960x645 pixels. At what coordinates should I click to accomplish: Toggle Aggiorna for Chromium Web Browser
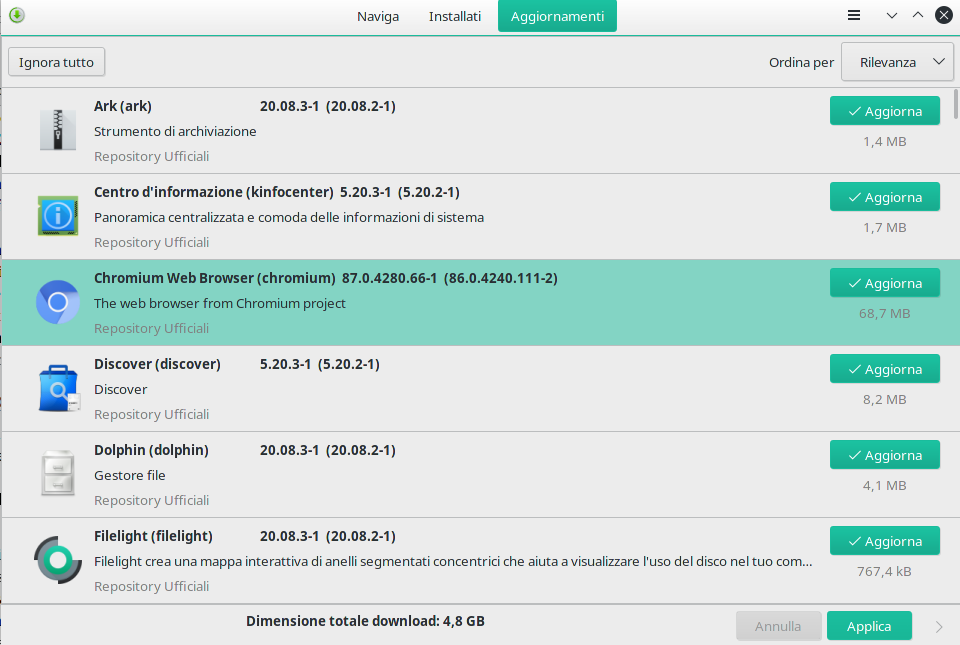(x=885, y=283)
